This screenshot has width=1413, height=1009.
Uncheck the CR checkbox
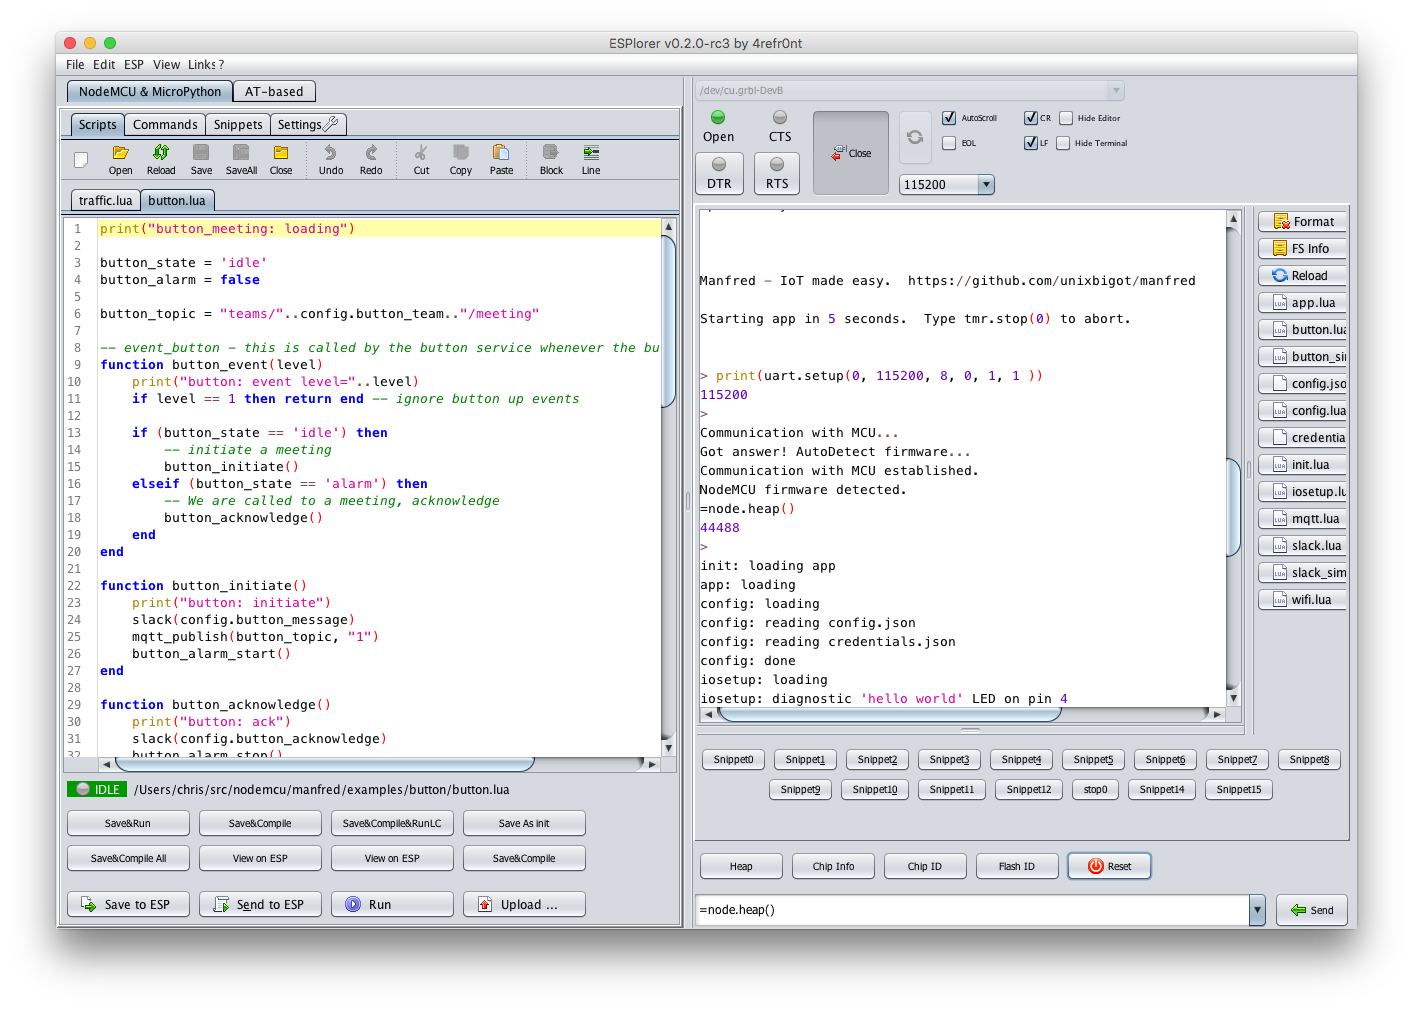click(x=1030, y=118)
